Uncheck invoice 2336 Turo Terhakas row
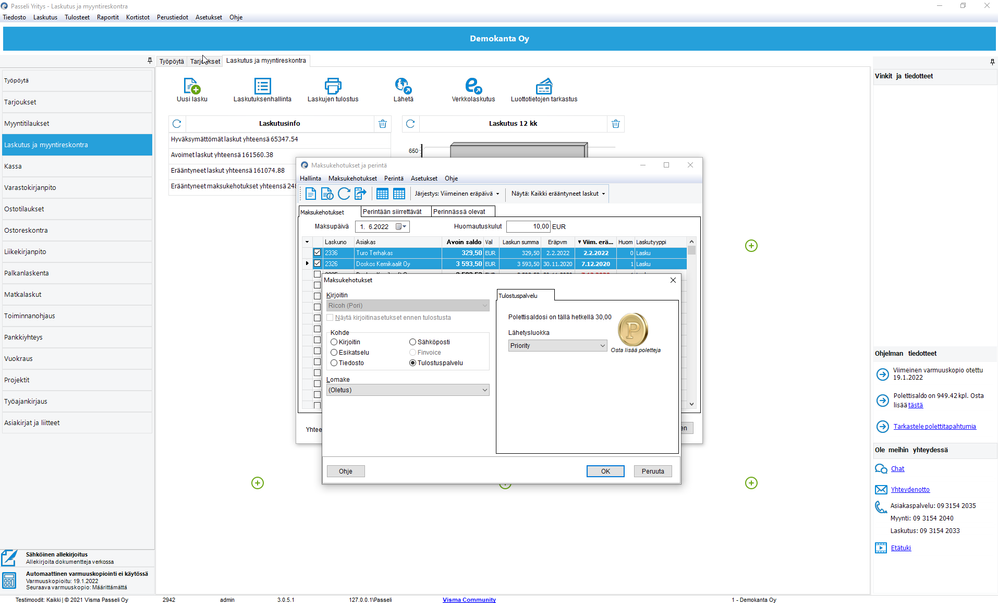Screen dimensions: 998x603 [317, 253]
